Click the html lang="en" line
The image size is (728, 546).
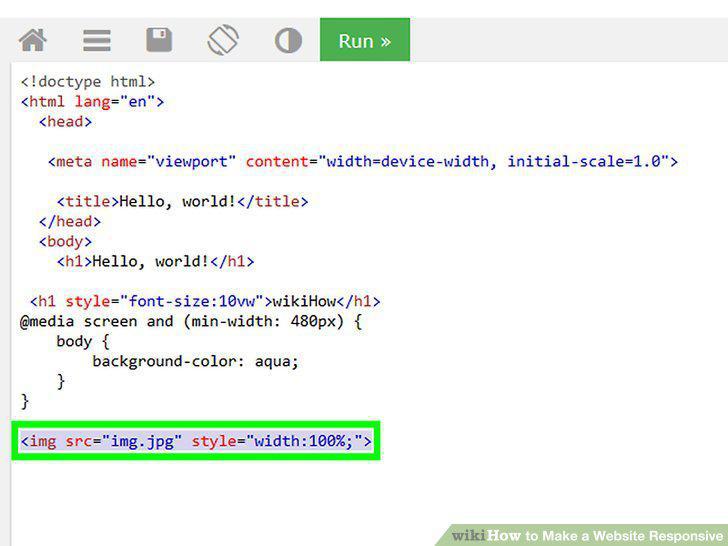click(92, 102)
